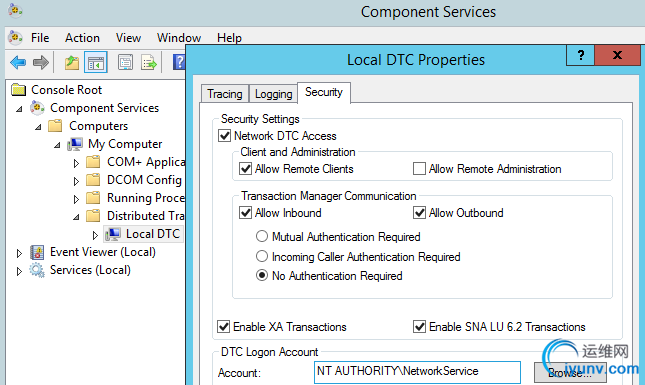The image size is (645, 385).
Task: Click the Account text field
Action: (x=417, y=372)
